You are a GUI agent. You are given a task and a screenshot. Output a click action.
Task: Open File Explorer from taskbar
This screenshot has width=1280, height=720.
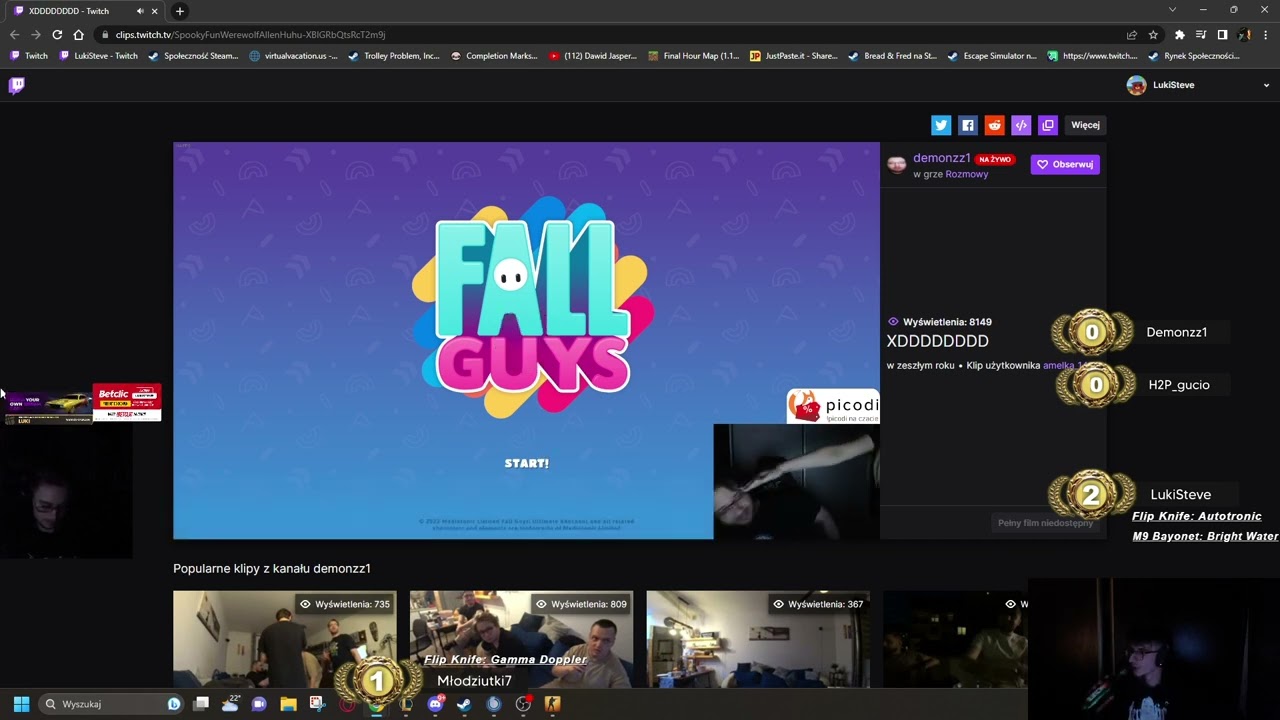(x=288, y=704)
